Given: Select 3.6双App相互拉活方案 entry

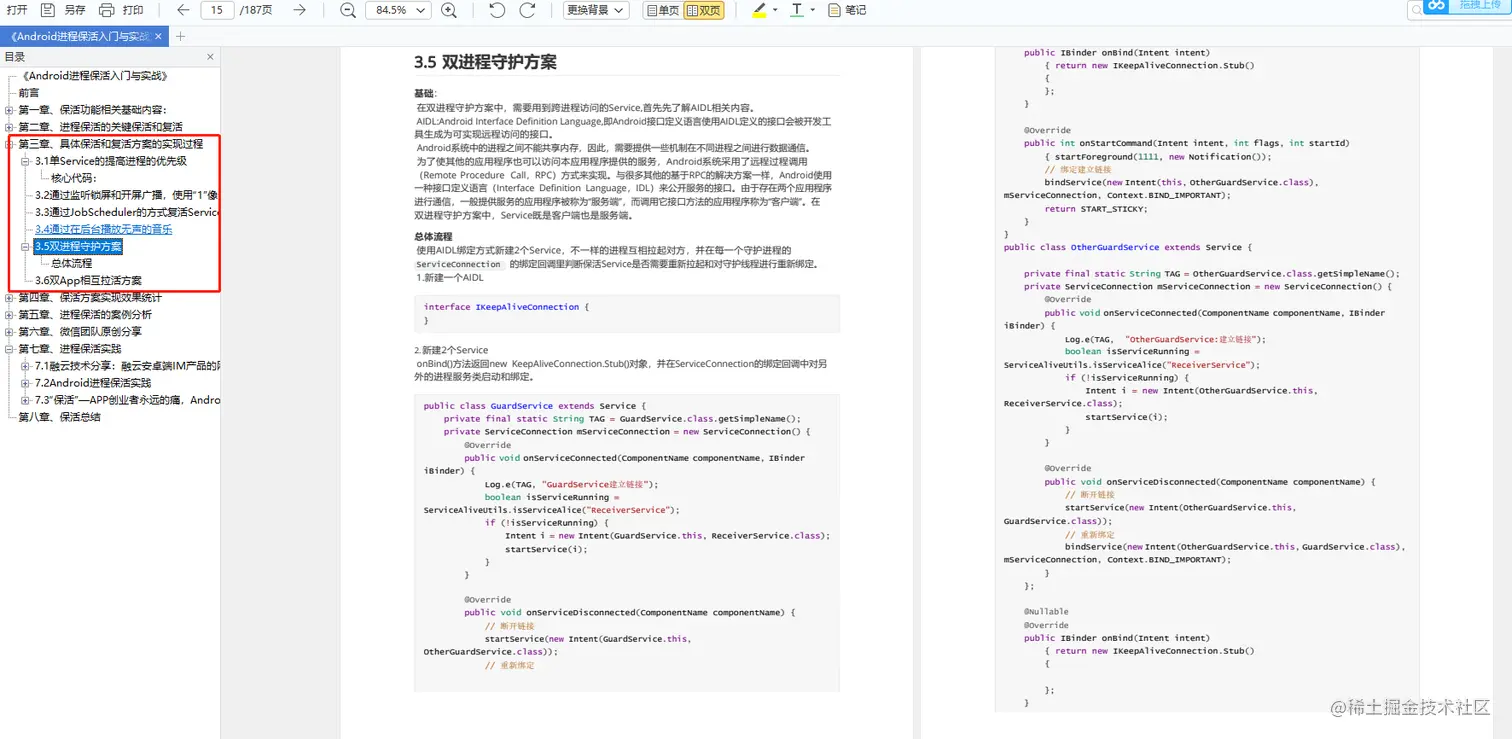Looking at the screenshot, I should 89,280.
